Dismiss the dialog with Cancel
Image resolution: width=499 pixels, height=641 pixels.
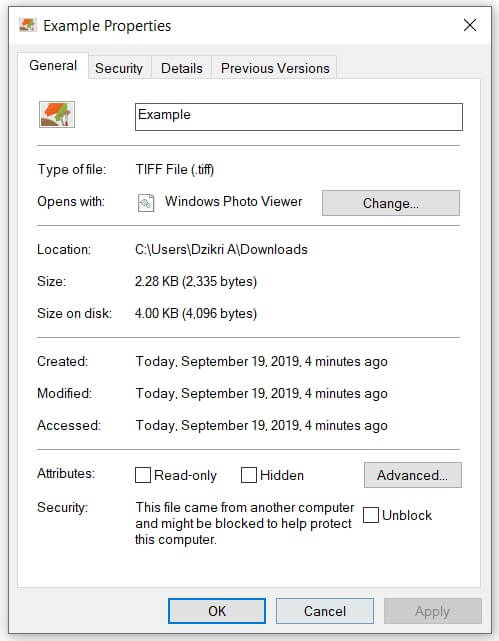click(325, 611)
